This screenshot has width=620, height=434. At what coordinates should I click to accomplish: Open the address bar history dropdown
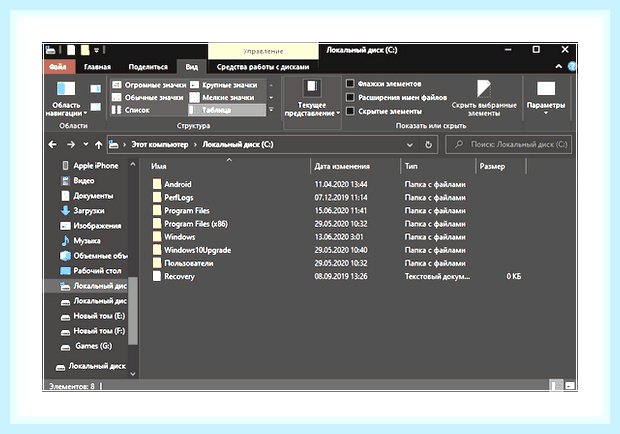click(x=410, y=145)
